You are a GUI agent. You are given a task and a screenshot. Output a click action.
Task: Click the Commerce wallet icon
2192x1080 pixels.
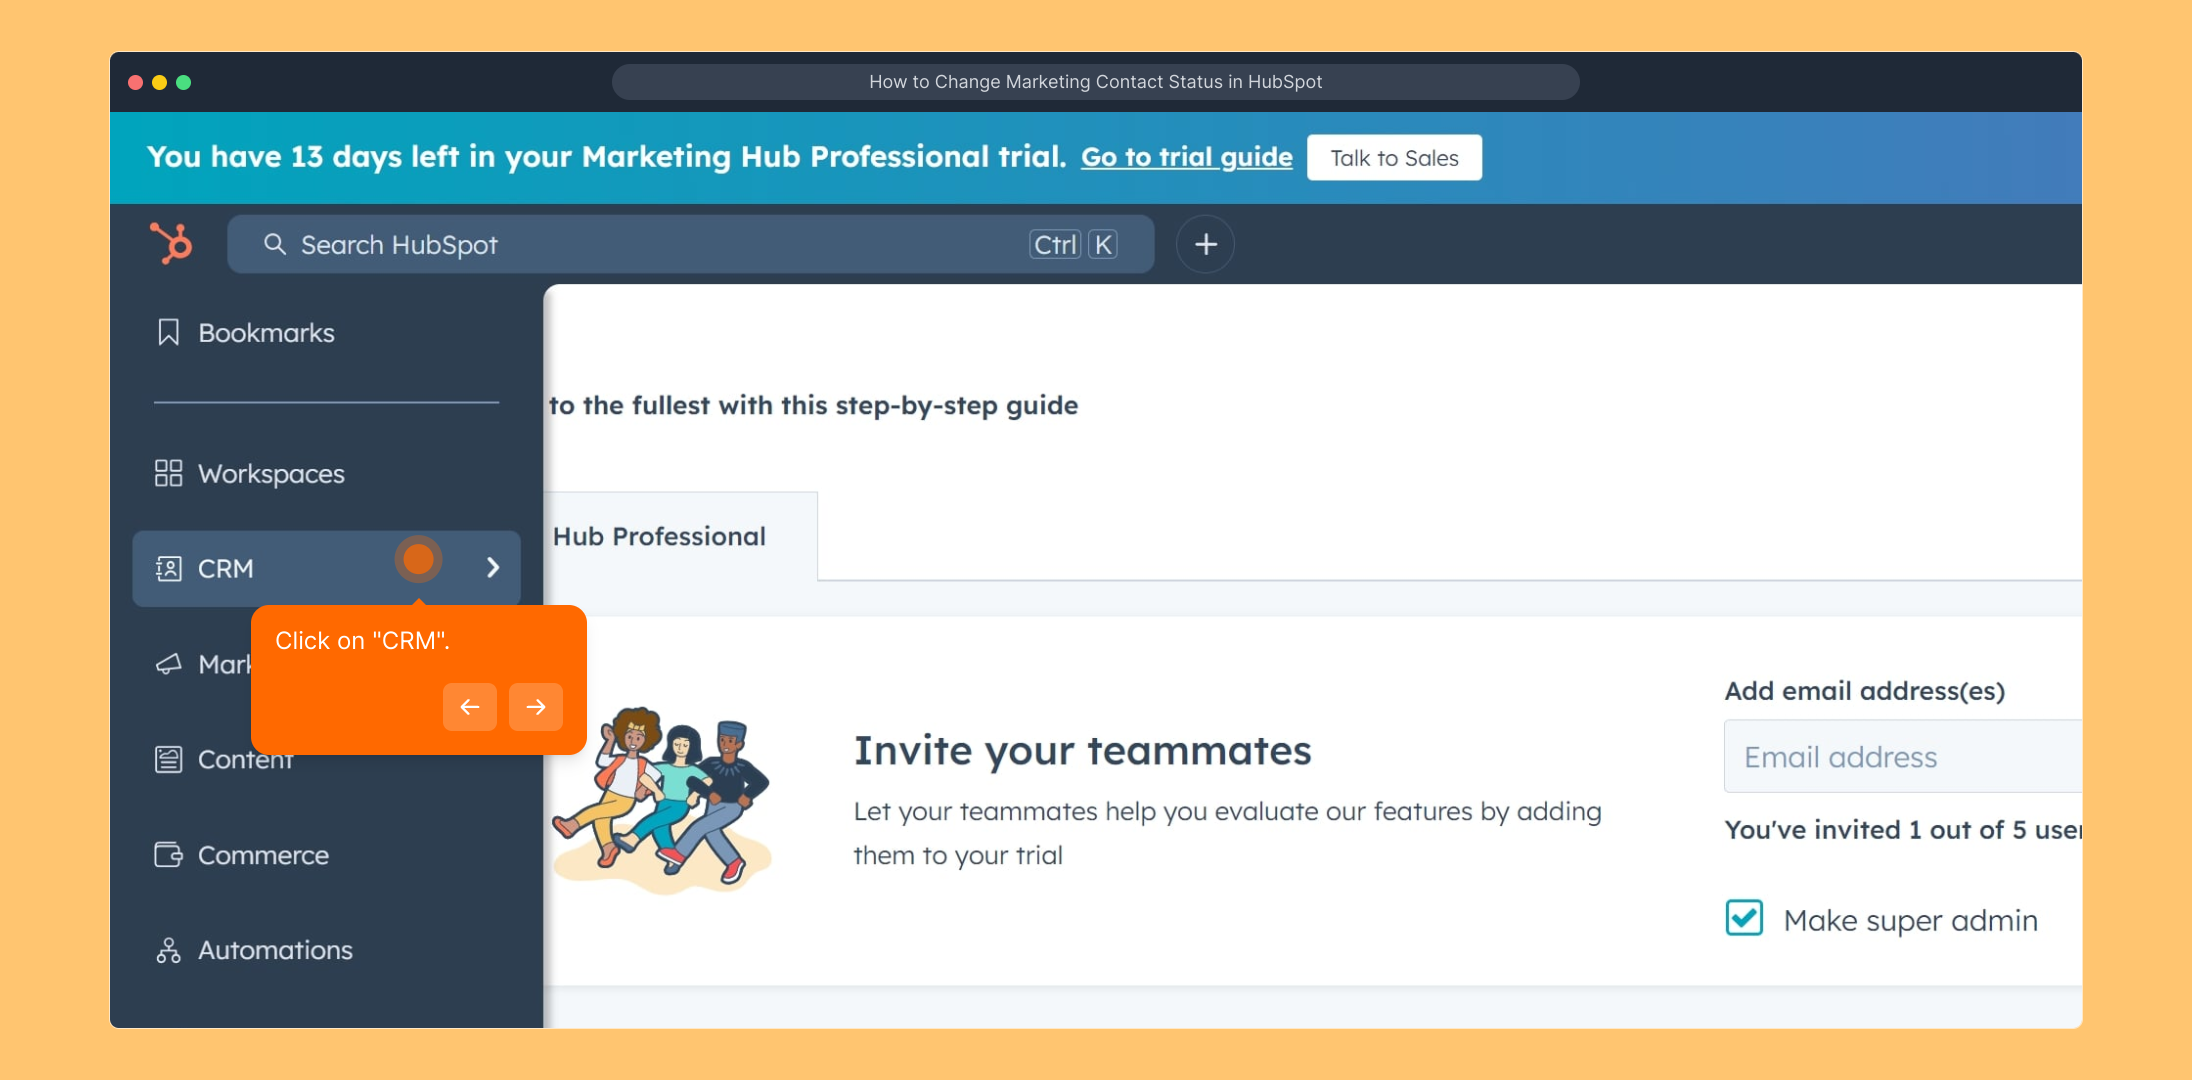click(168, 855)
